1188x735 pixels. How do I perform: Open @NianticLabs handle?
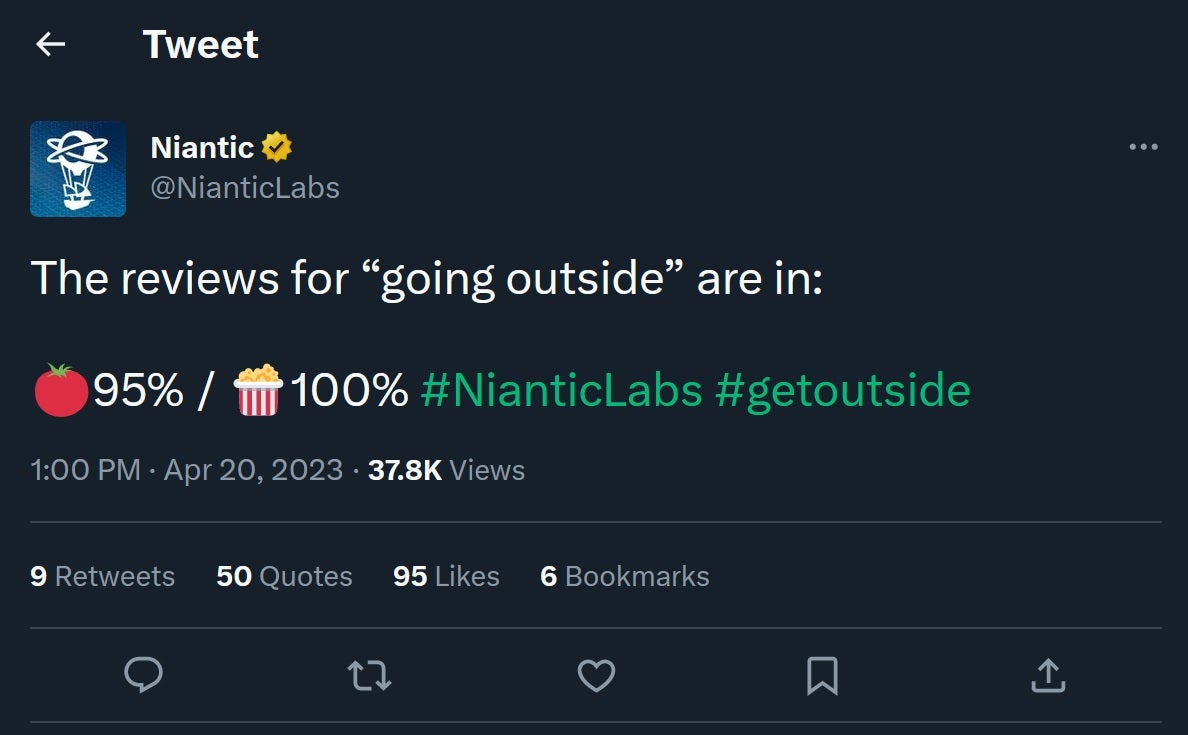coord(246,187)
